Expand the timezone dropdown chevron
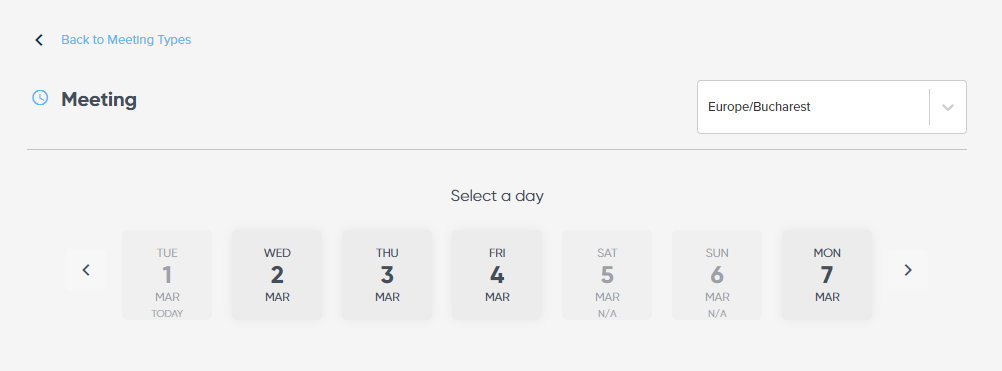This screenshot has height=371, width=1002. [948, 107]
